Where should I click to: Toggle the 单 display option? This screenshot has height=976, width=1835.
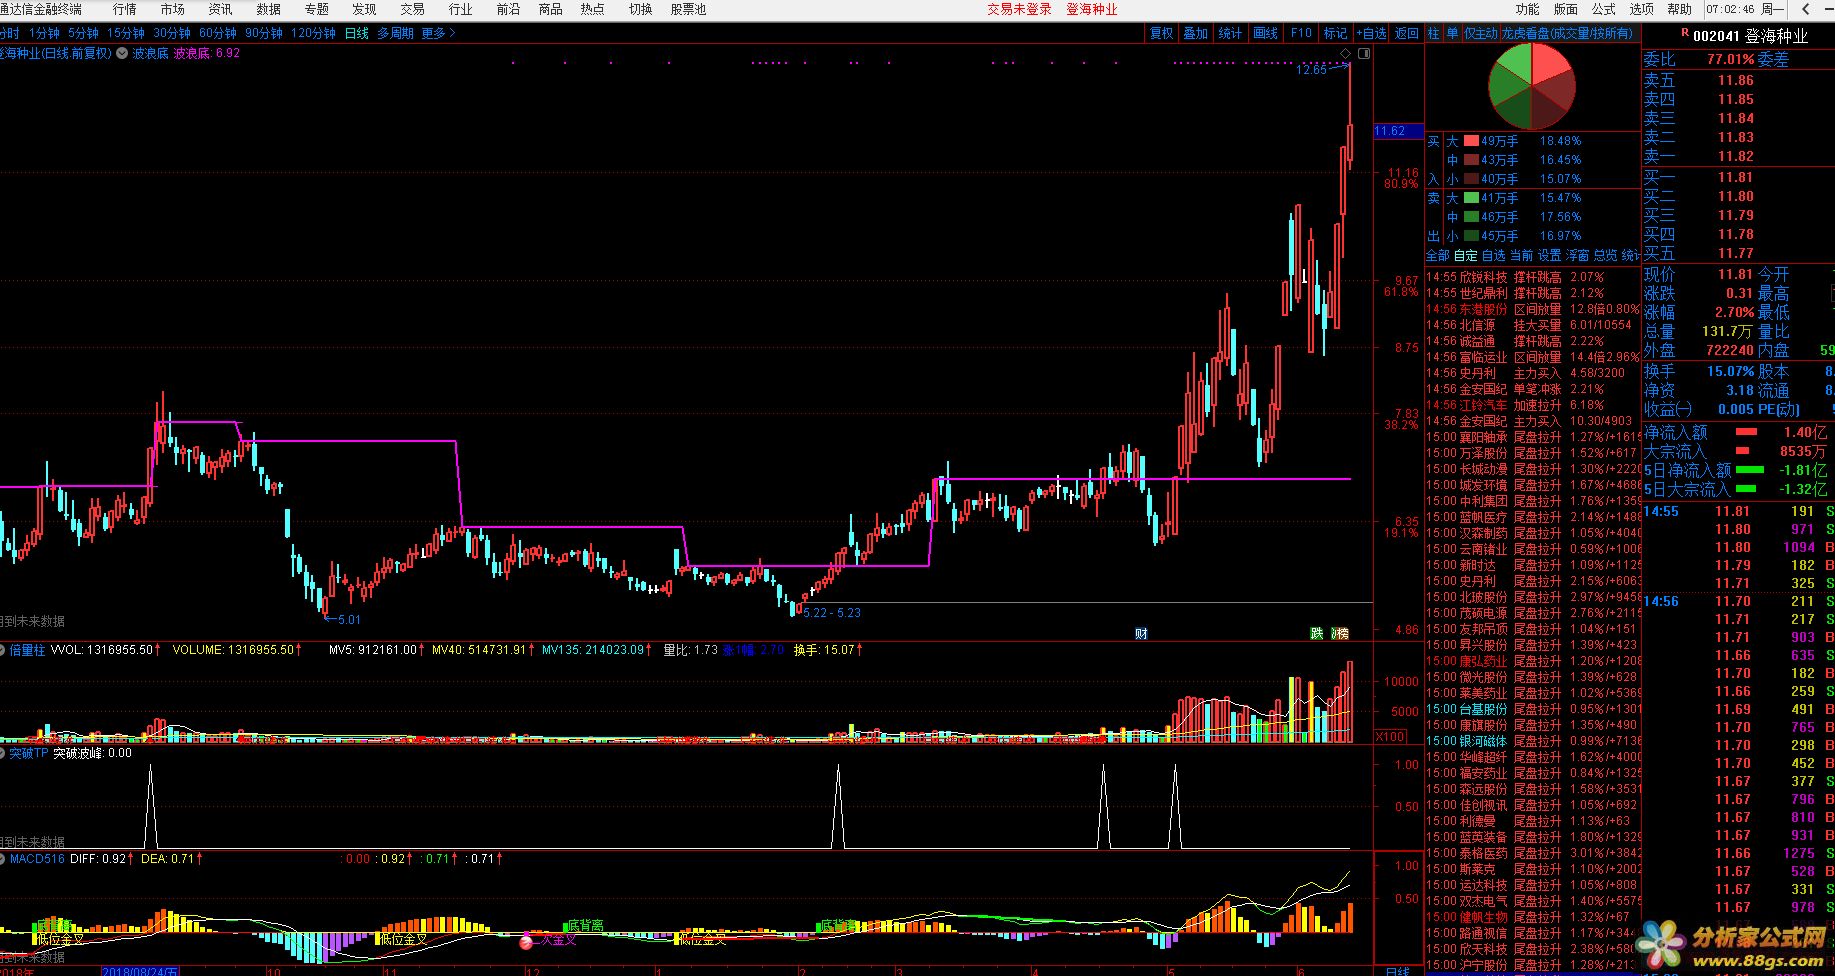point(1452,33)
